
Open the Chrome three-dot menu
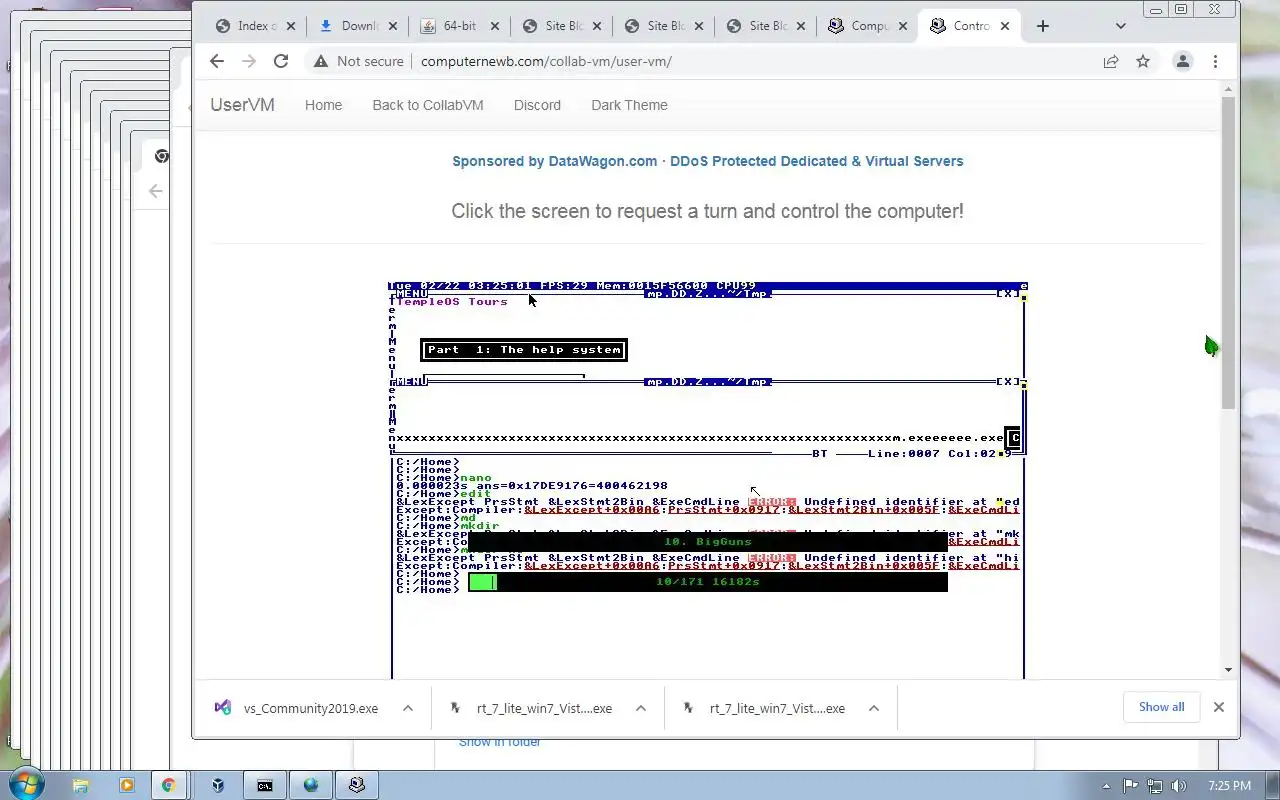point(1215,61)
